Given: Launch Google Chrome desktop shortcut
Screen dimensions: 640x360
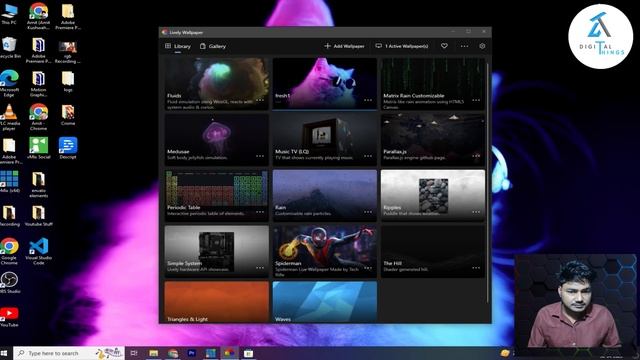Looking at the screenshot, I should 9,251.
